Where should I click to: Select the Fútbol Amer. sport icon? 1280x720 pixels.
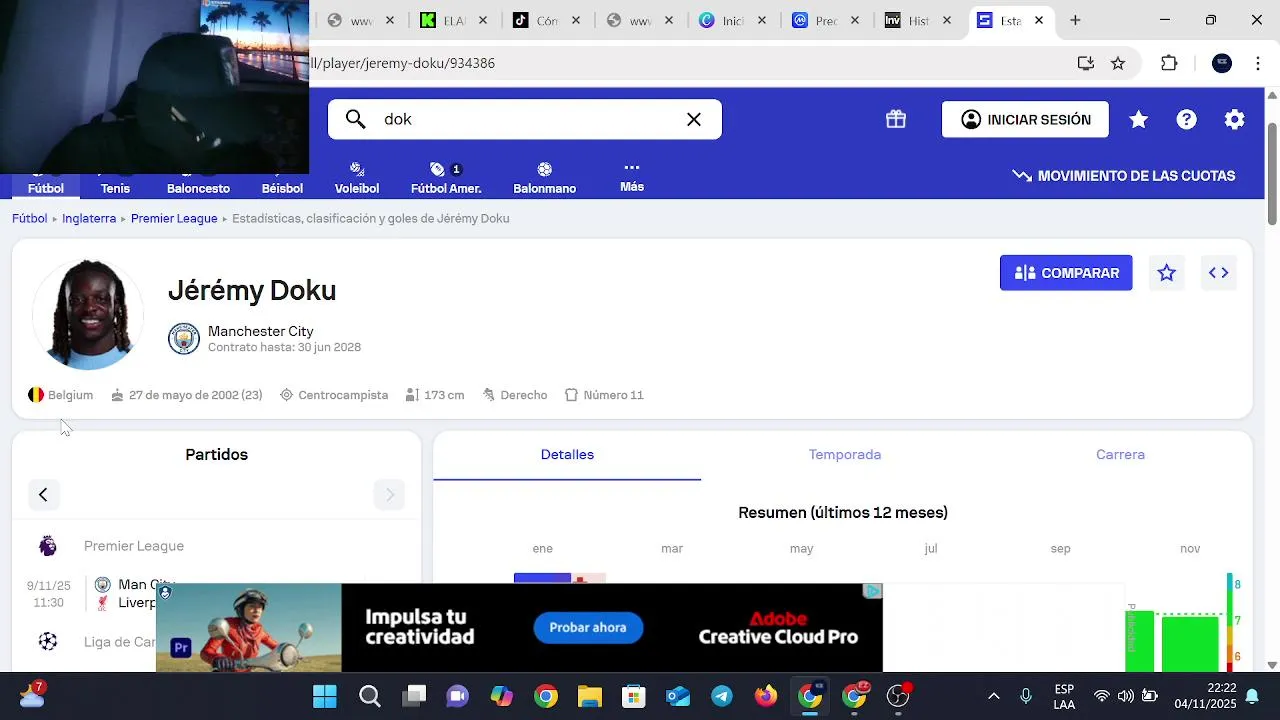[x=437, y=169]
